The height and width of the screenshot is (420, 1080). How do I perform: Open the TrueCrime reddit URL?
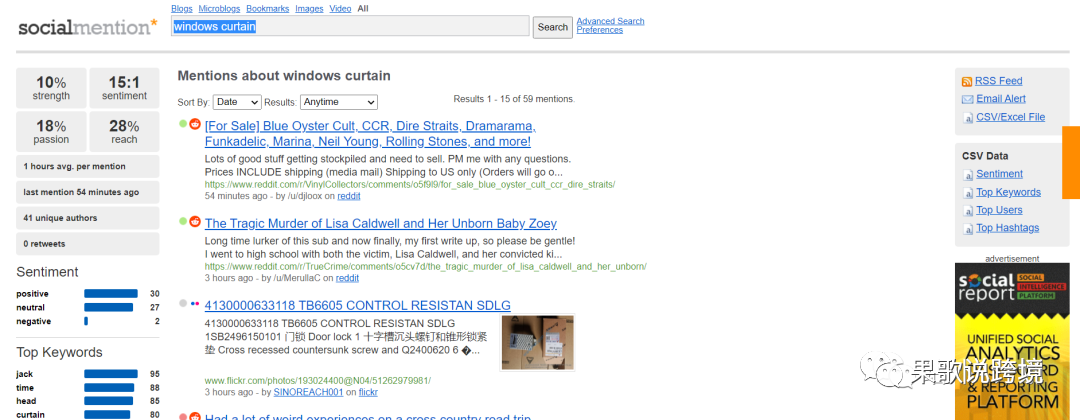(426, 266)
